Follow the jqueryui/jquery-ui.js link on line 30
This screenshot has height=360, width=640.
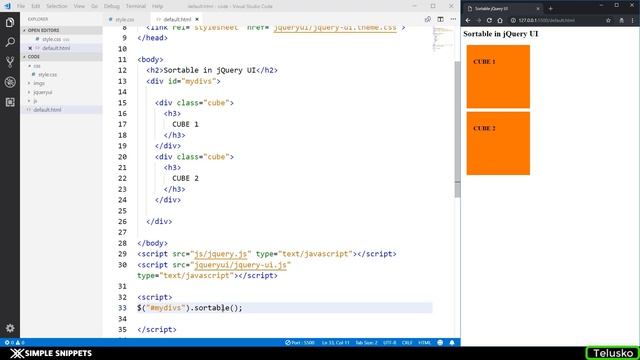coord(240,265)
